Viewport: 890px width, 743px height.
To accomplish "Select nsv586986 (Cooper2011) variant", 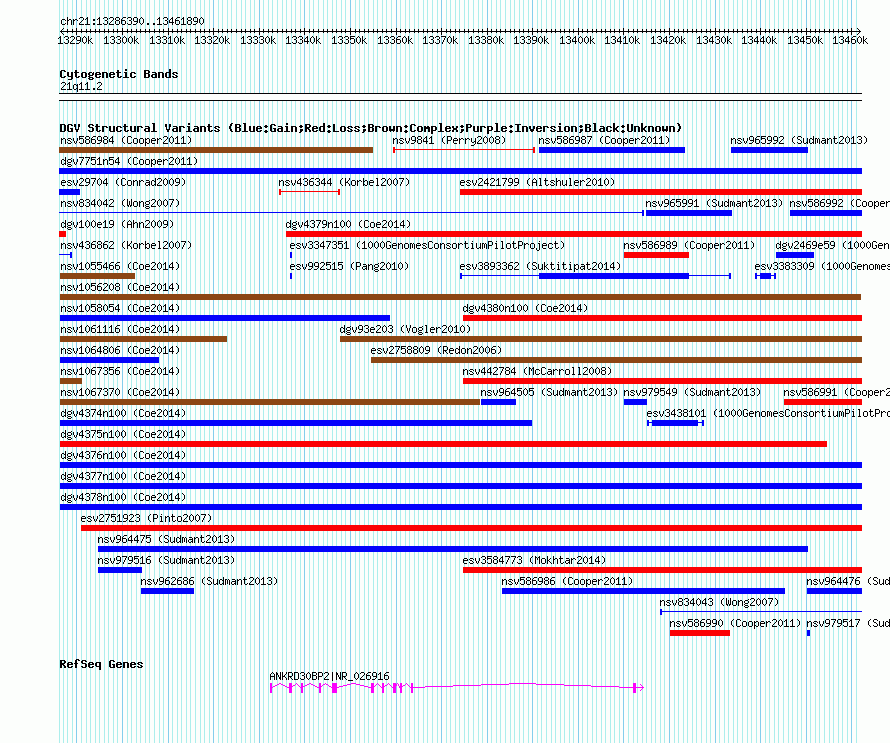I will pos(643,591).
